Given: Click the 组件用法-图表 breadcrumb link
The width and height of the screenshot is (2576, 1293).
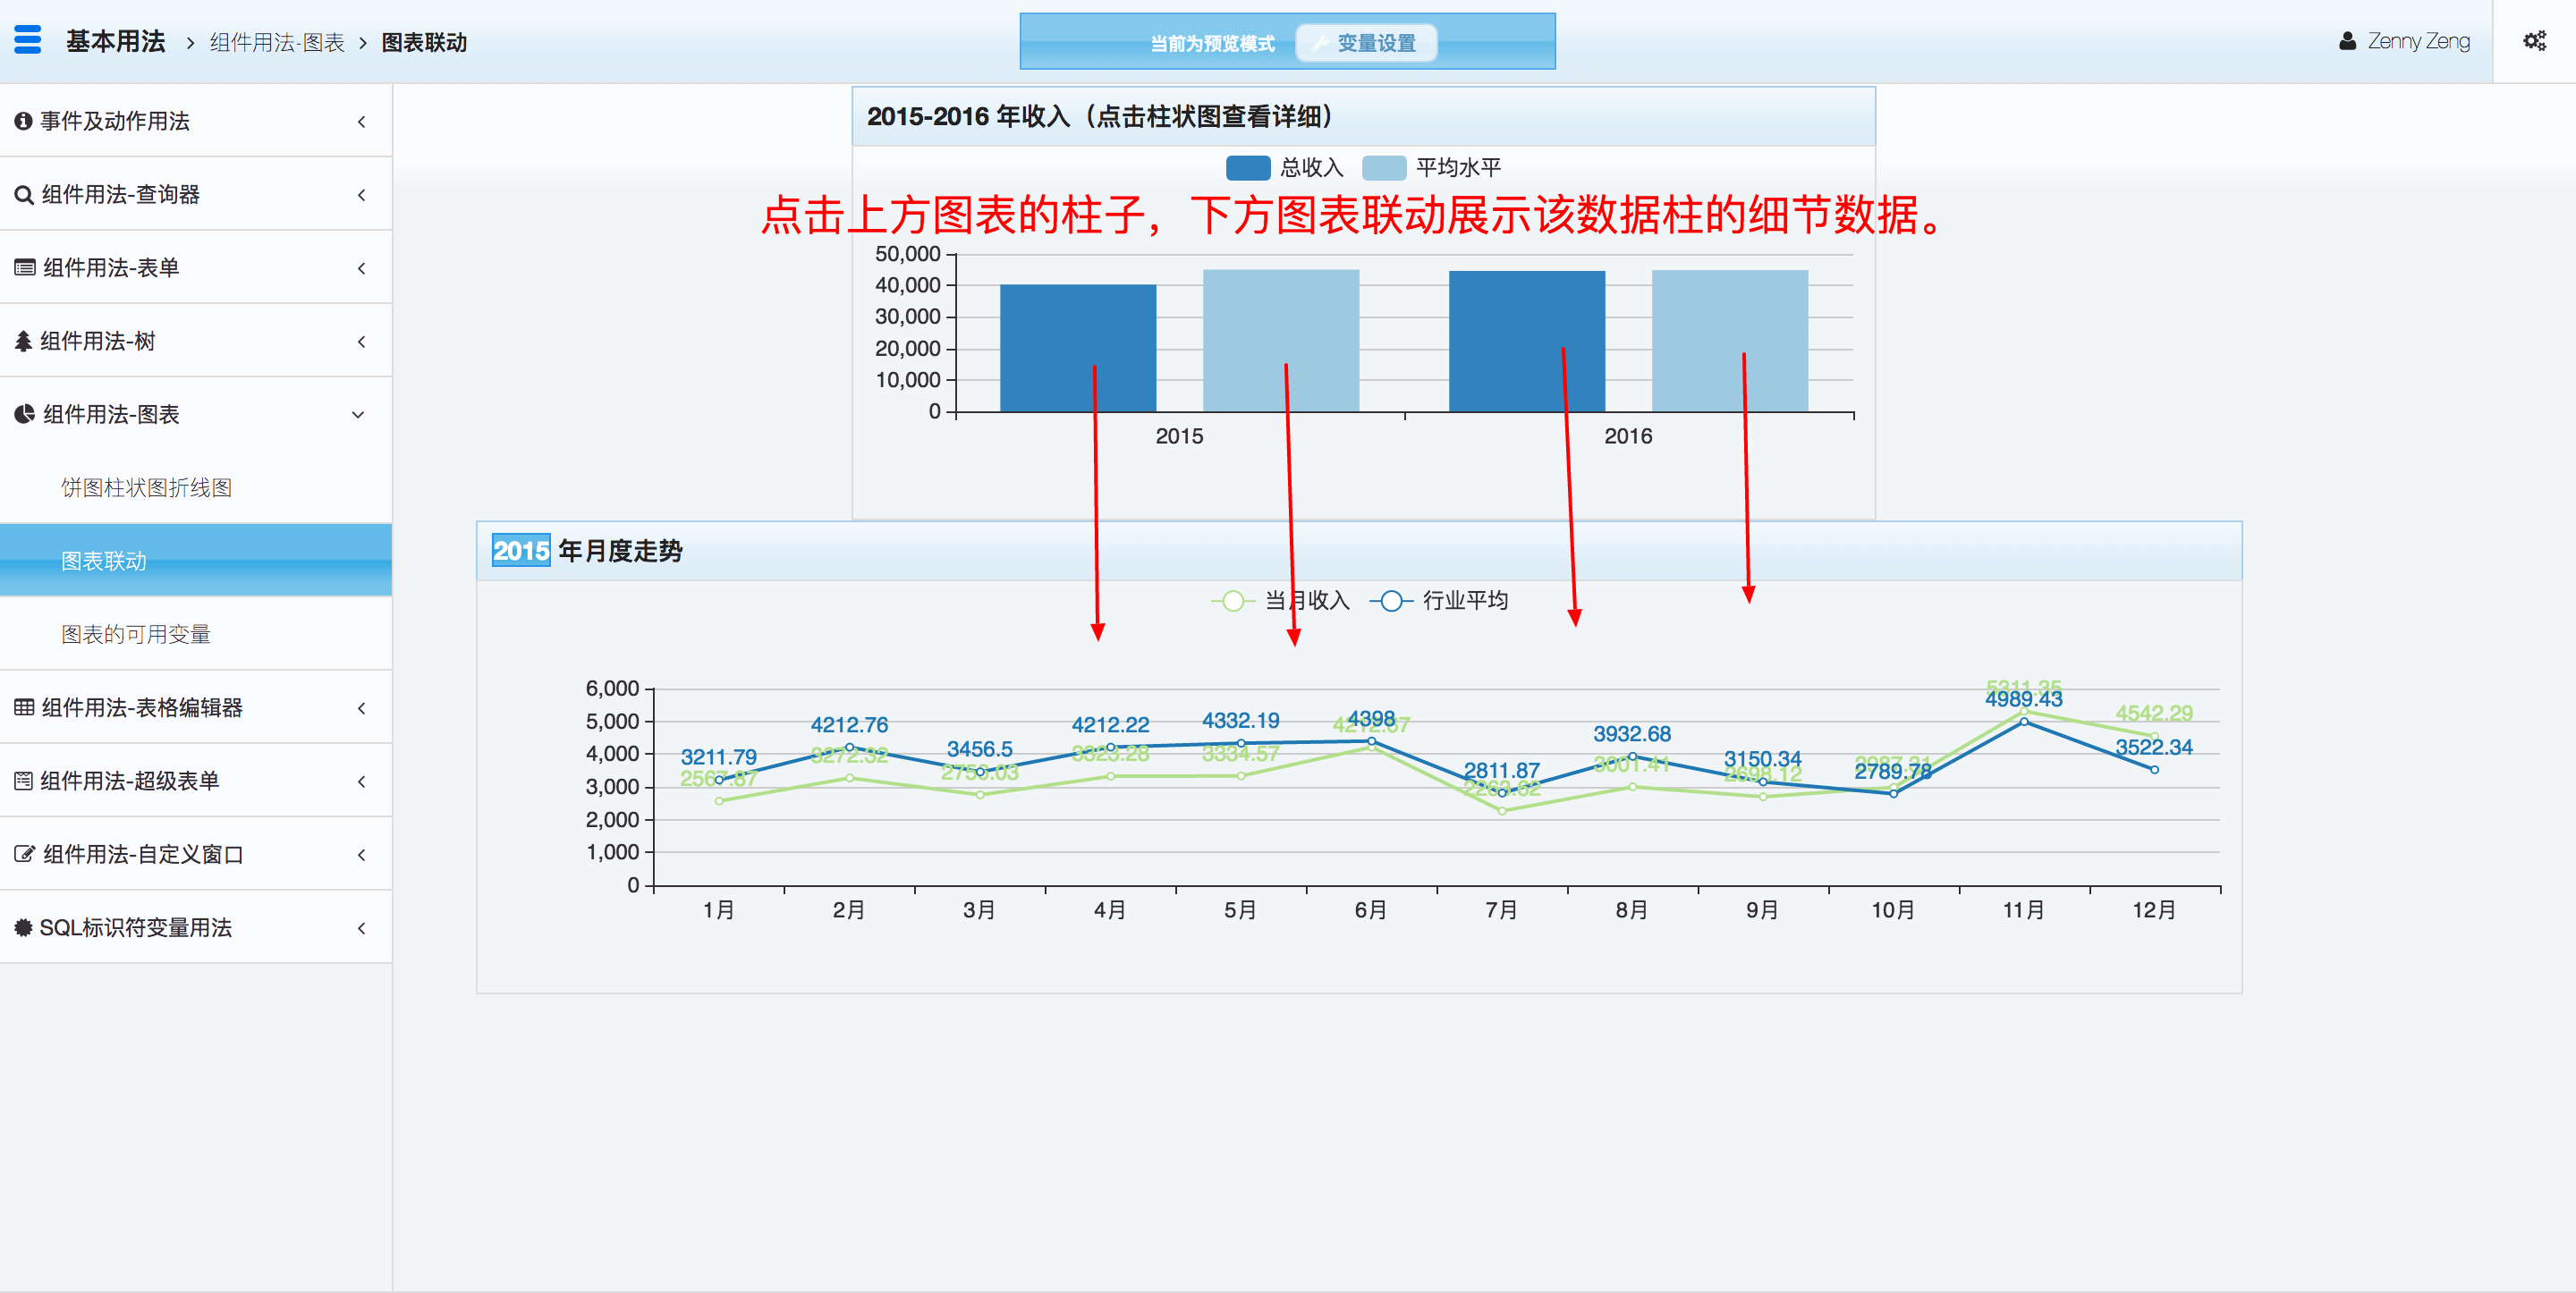Looking at the screenshot, I should [277, 43].
